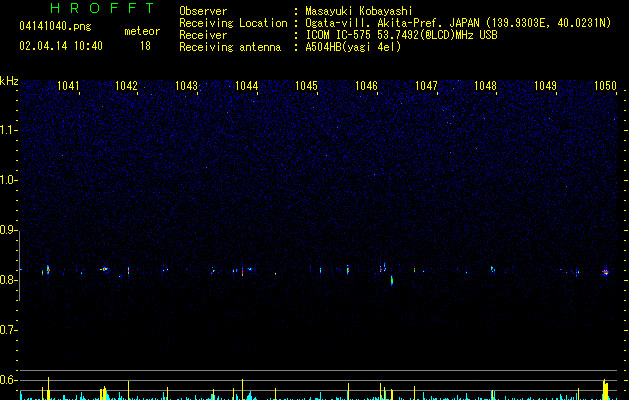The width and height of the screenshot is (629, 400).
Task: Click the 1049 time axis label
Action: point(546,85)
